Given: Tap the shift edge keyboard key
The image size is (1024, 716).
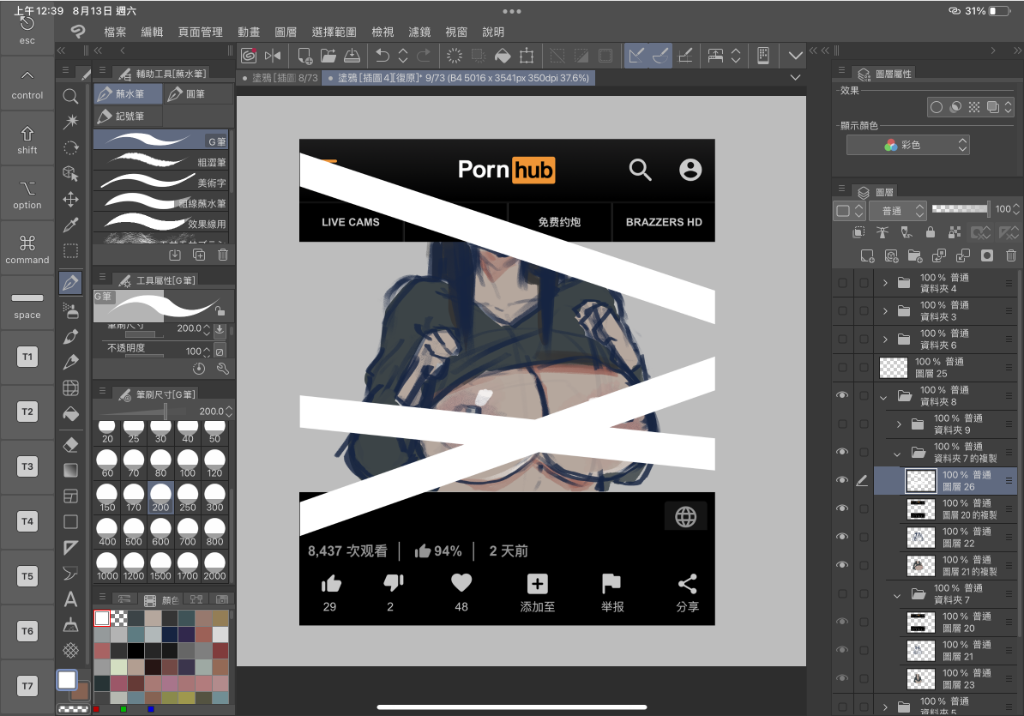Looking at the screenshot, I should pos(27,138).
